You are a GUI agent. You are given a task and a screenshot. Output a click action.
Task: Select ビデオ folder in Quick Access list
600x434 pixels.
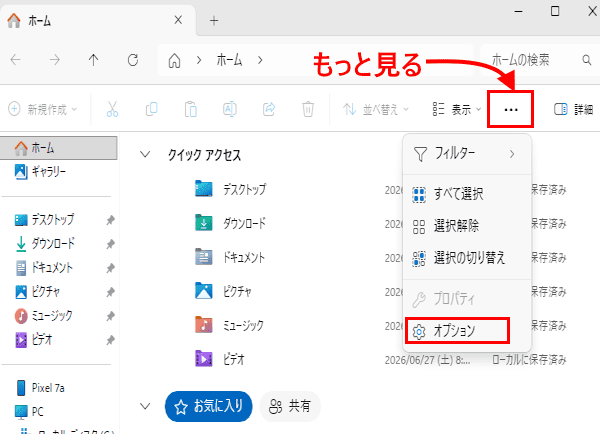click(x=220, y=359)
